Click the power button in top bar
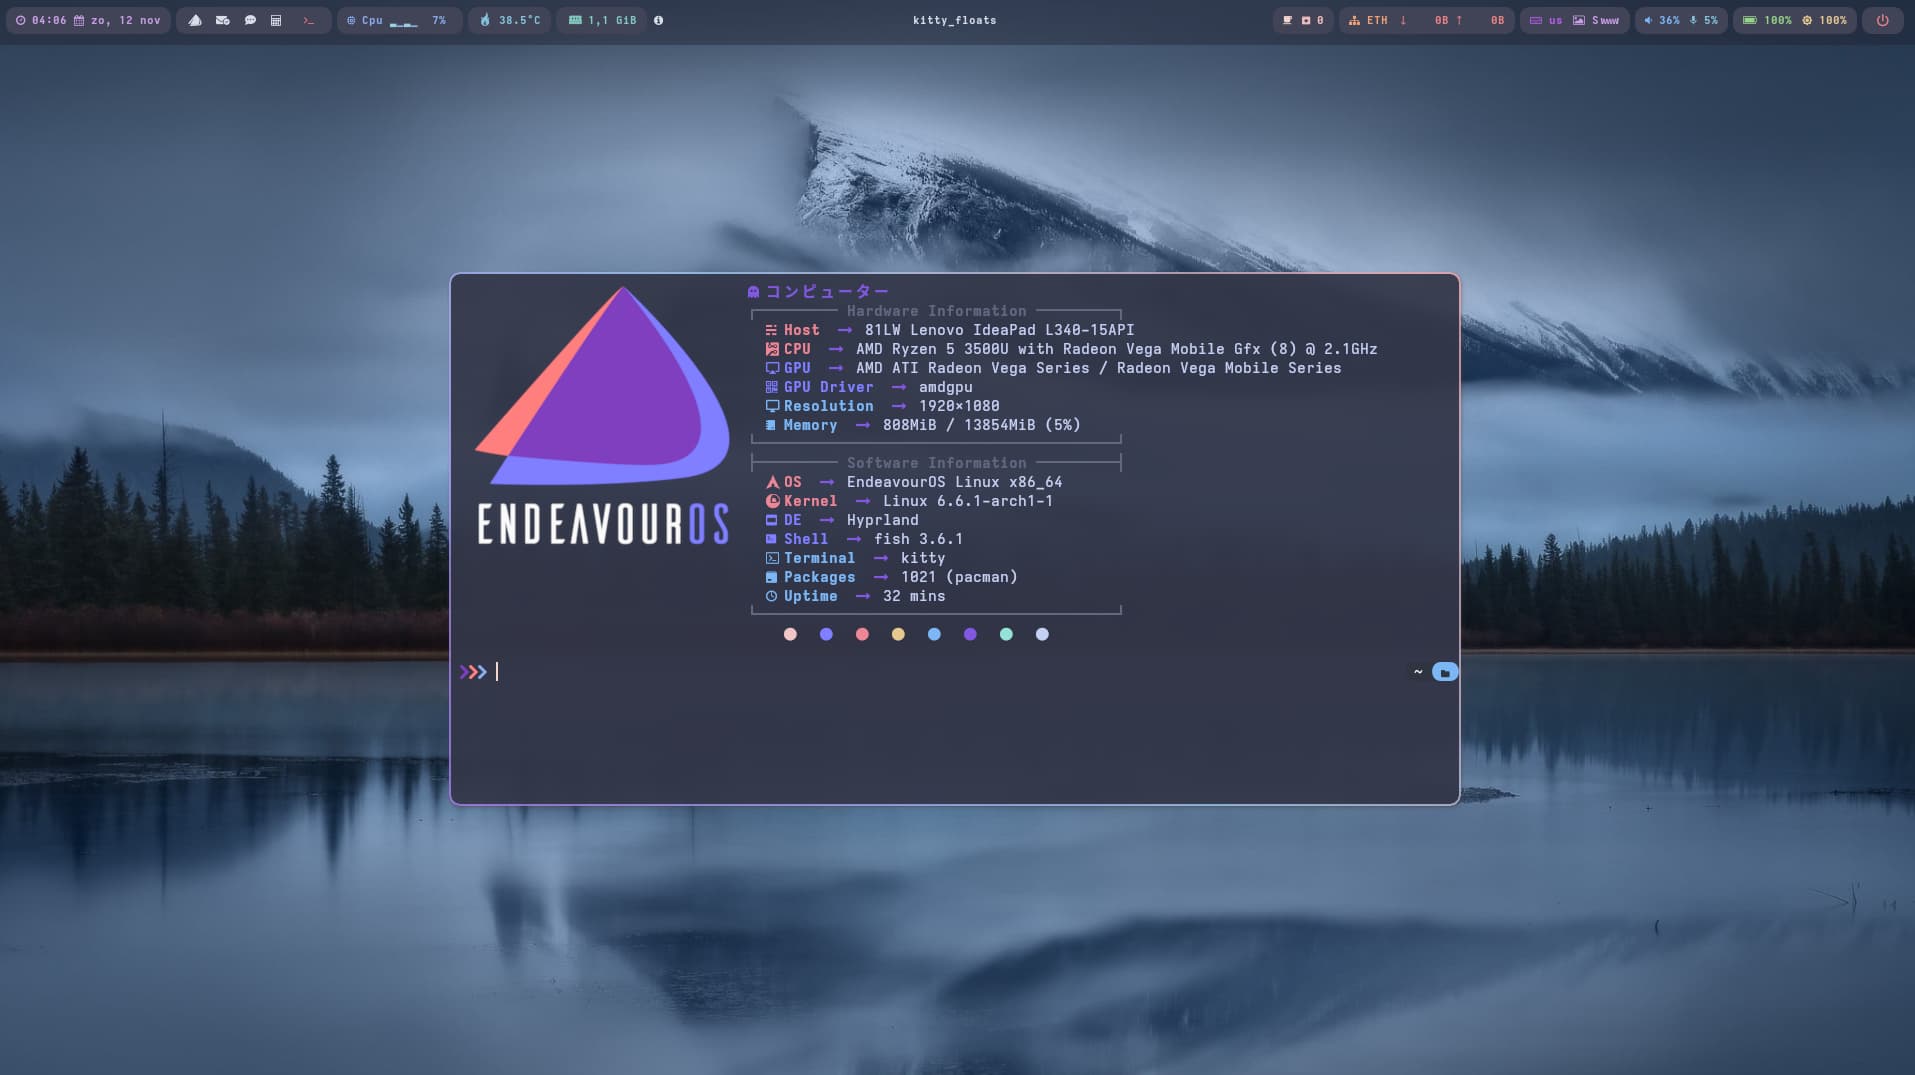The width and height of the screenshot is (1915, 1075). coord(1882,20)
